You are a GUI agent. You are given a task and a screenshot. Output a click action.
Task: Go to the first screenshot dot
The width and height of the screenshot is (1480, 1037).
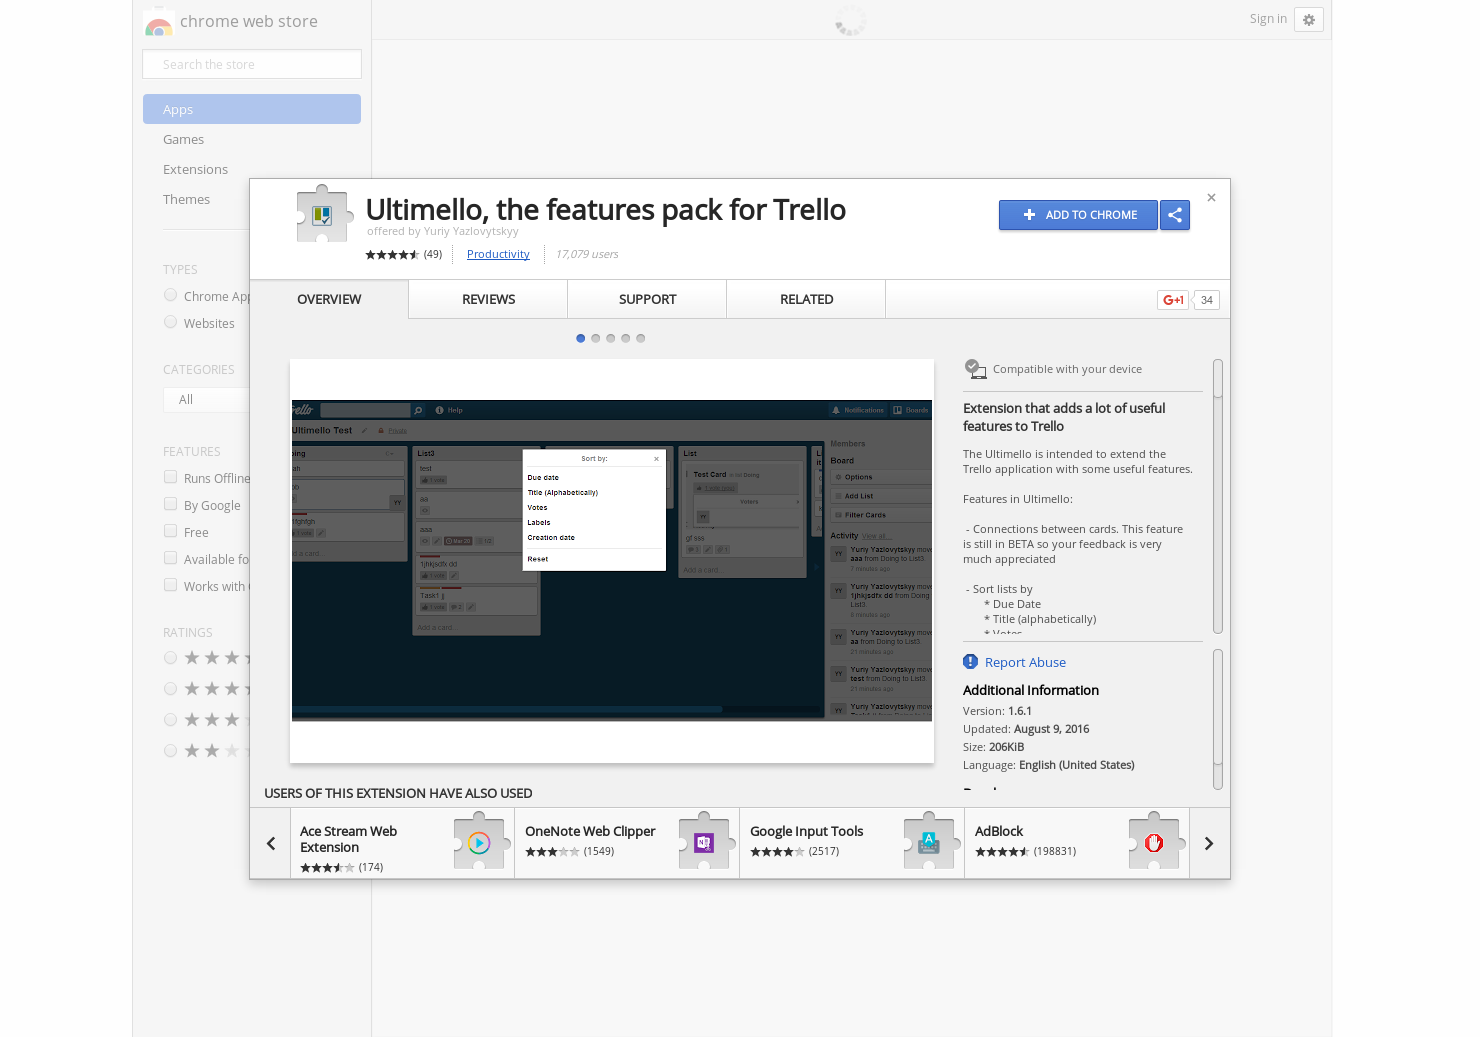pyautogui.click(x=581, y=338)
